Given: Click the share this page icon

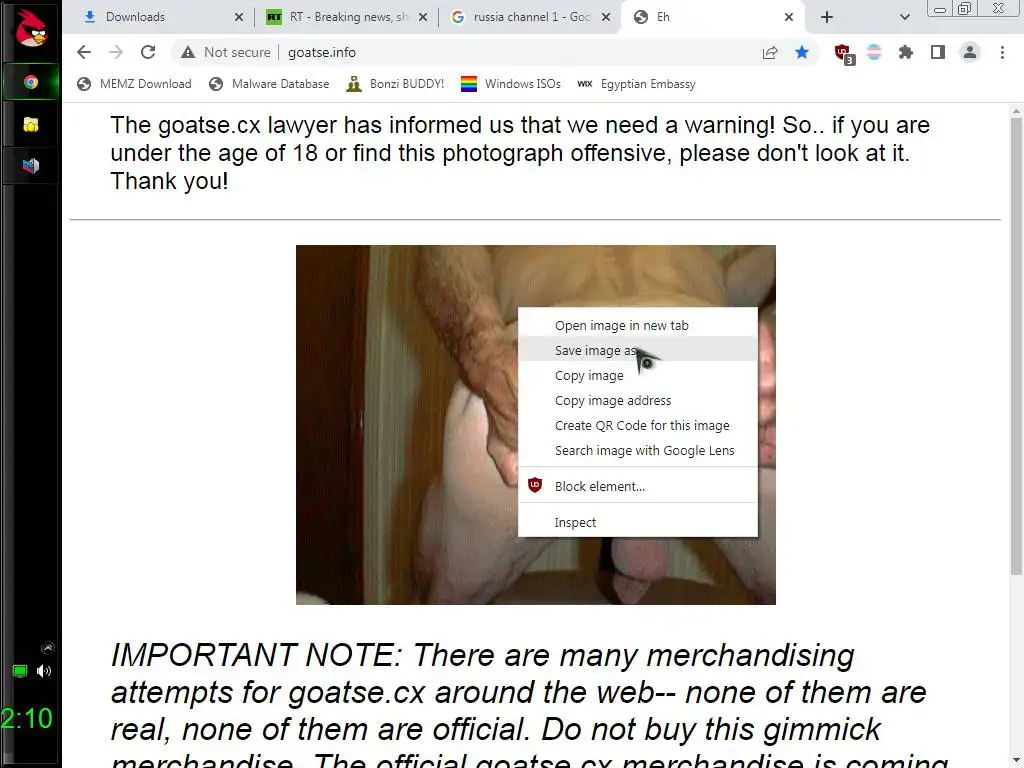Looking at the screenshot, I should (770, 52).
